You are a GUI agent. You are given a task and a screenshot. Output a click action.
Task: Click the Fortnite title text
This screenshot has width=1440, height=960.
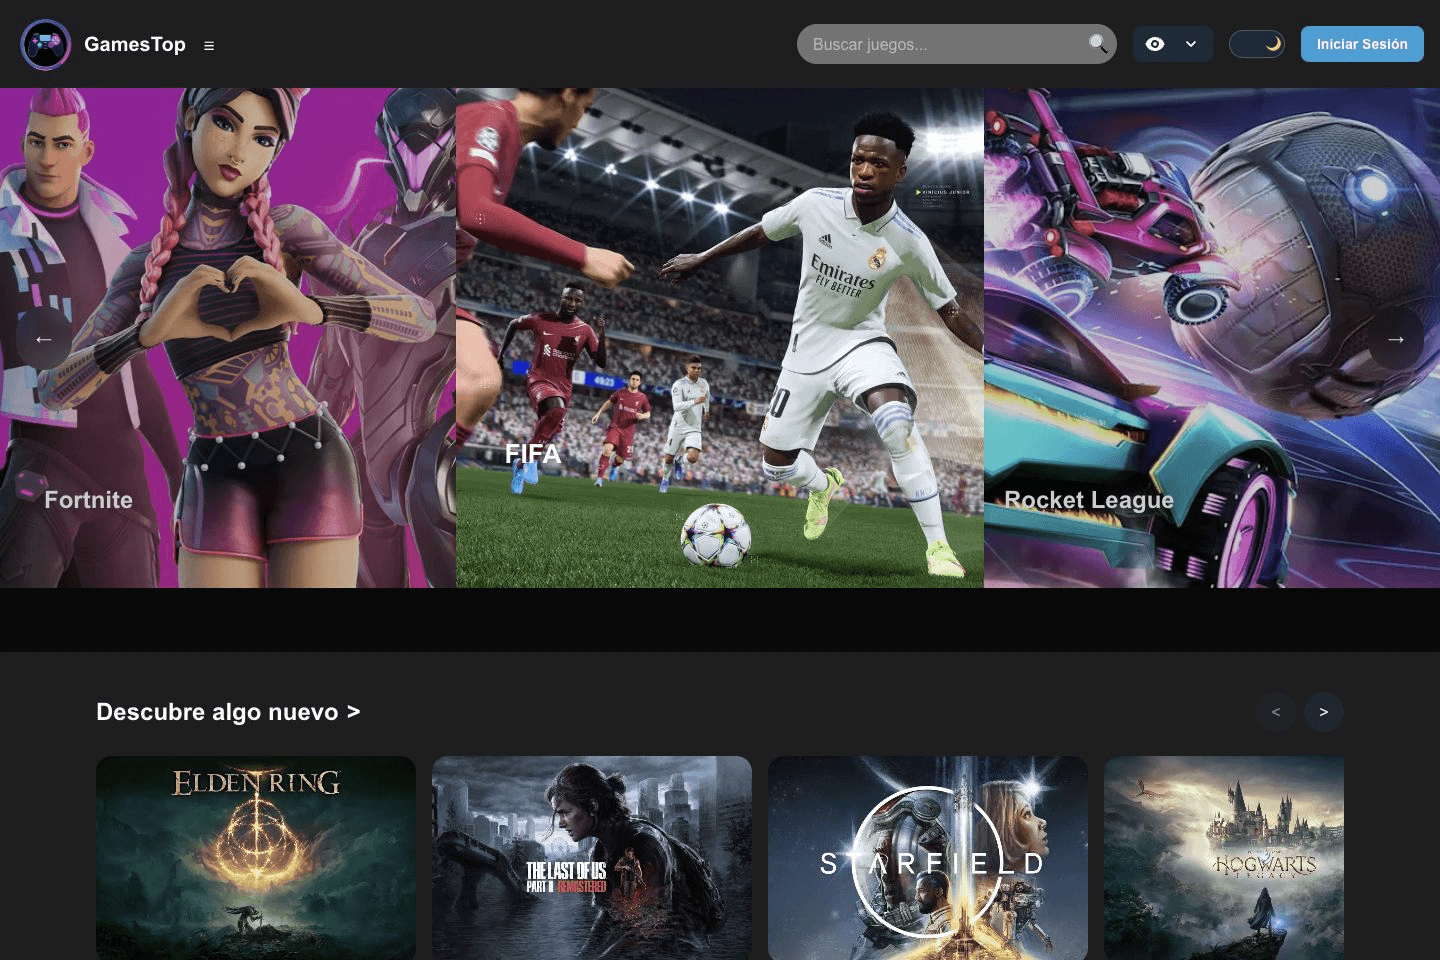[88, 500]
